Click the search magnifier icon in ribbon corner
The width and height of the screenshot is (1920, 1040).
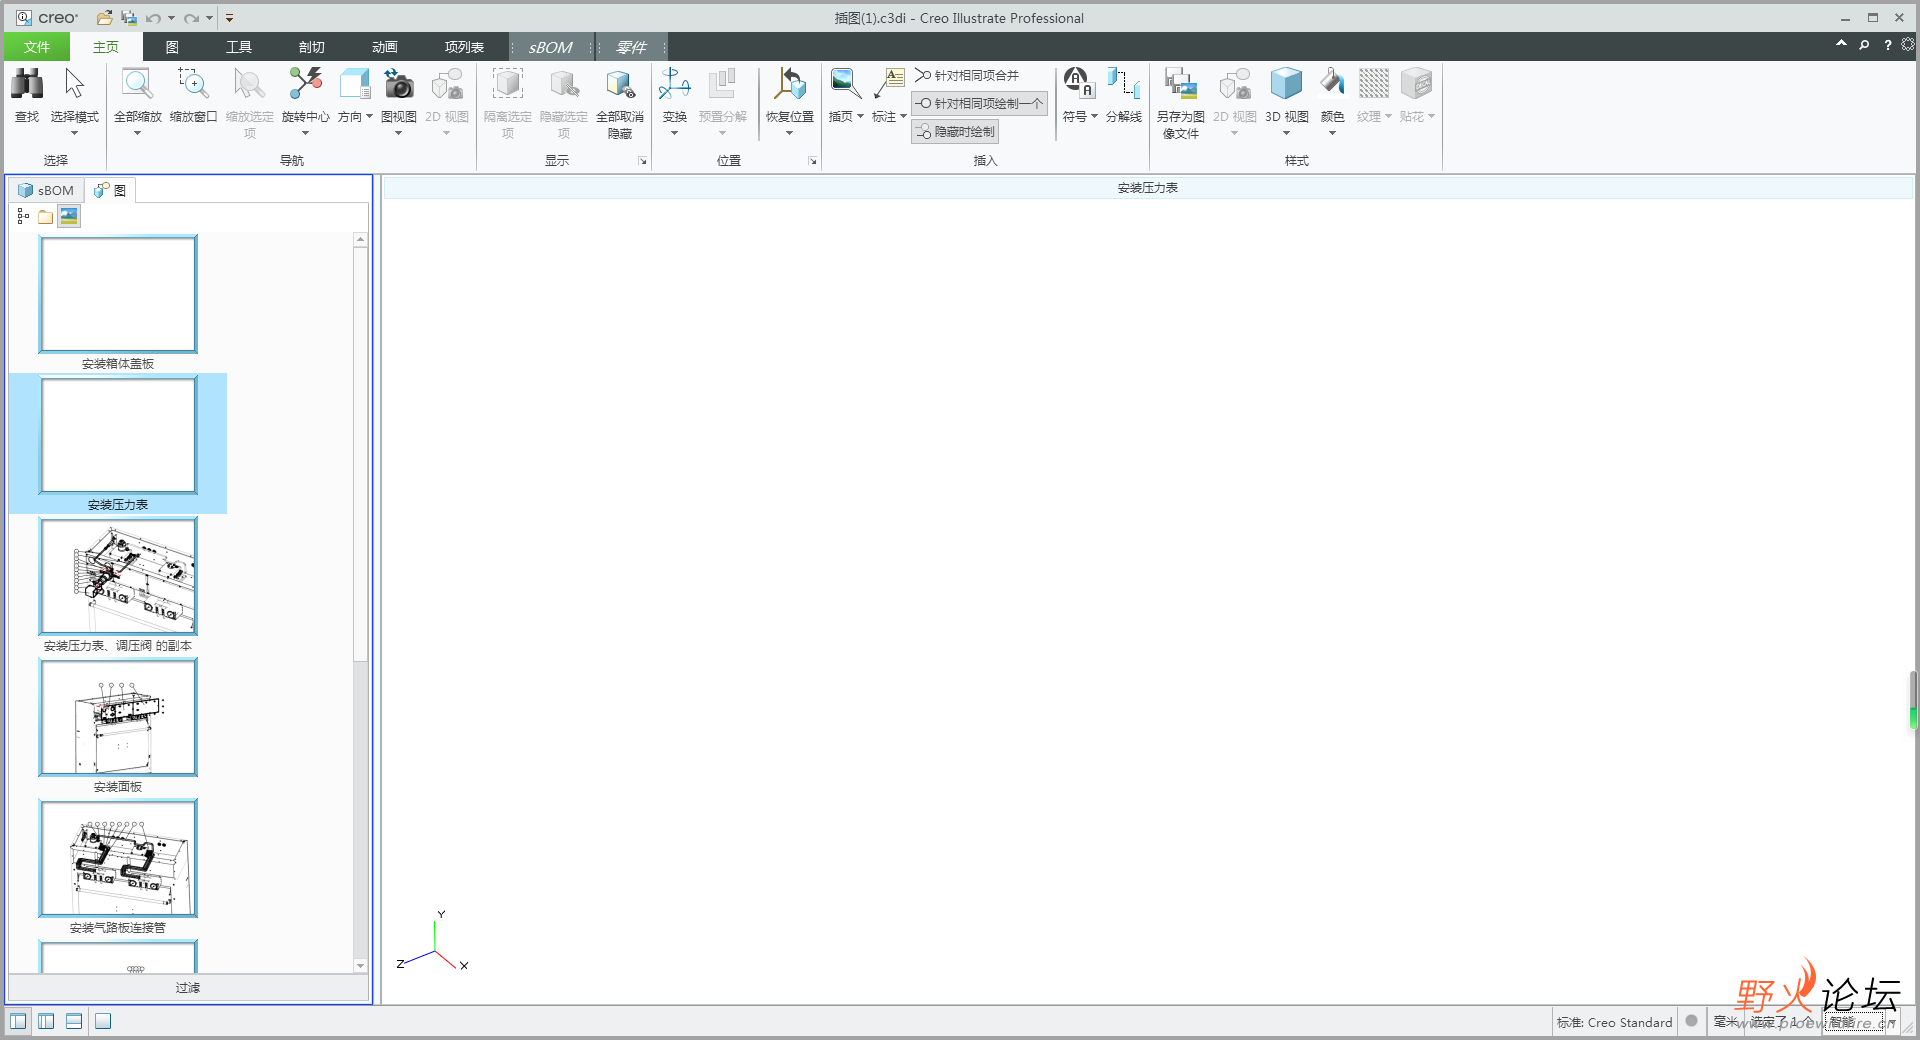[x=1864, y=45]
